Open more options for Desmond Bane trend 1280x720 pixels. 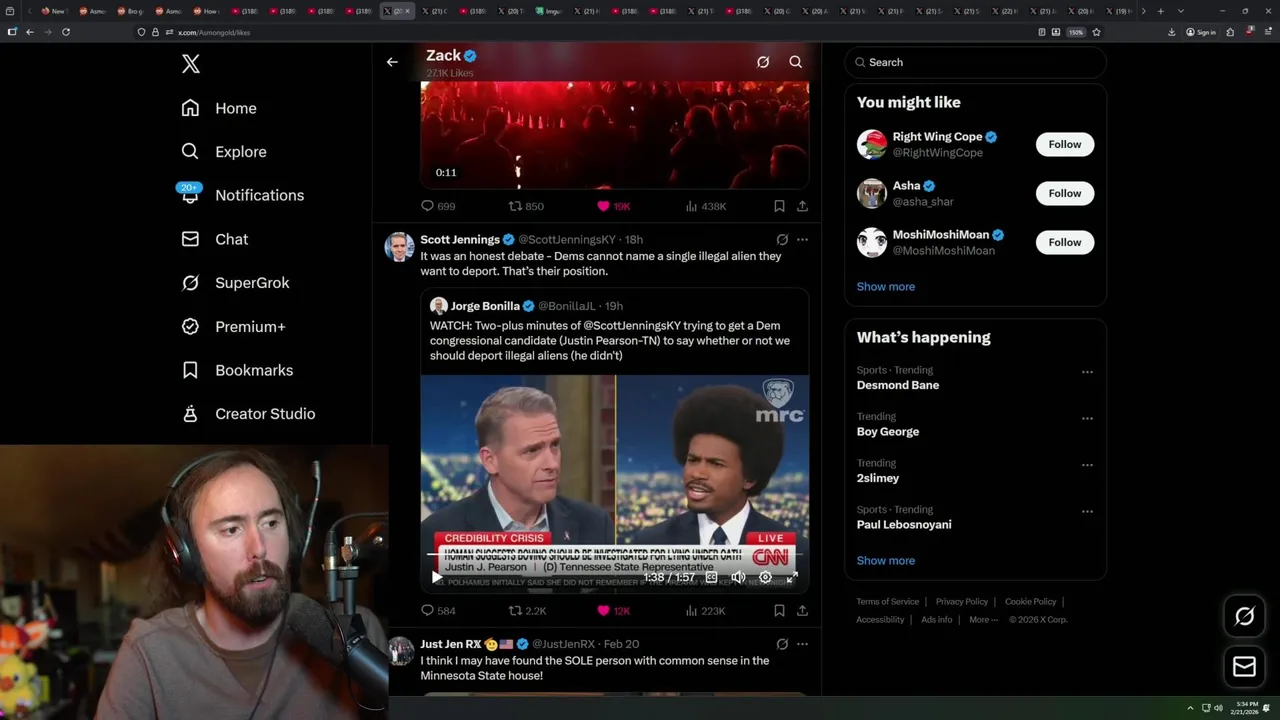[x=1087, y=372]
